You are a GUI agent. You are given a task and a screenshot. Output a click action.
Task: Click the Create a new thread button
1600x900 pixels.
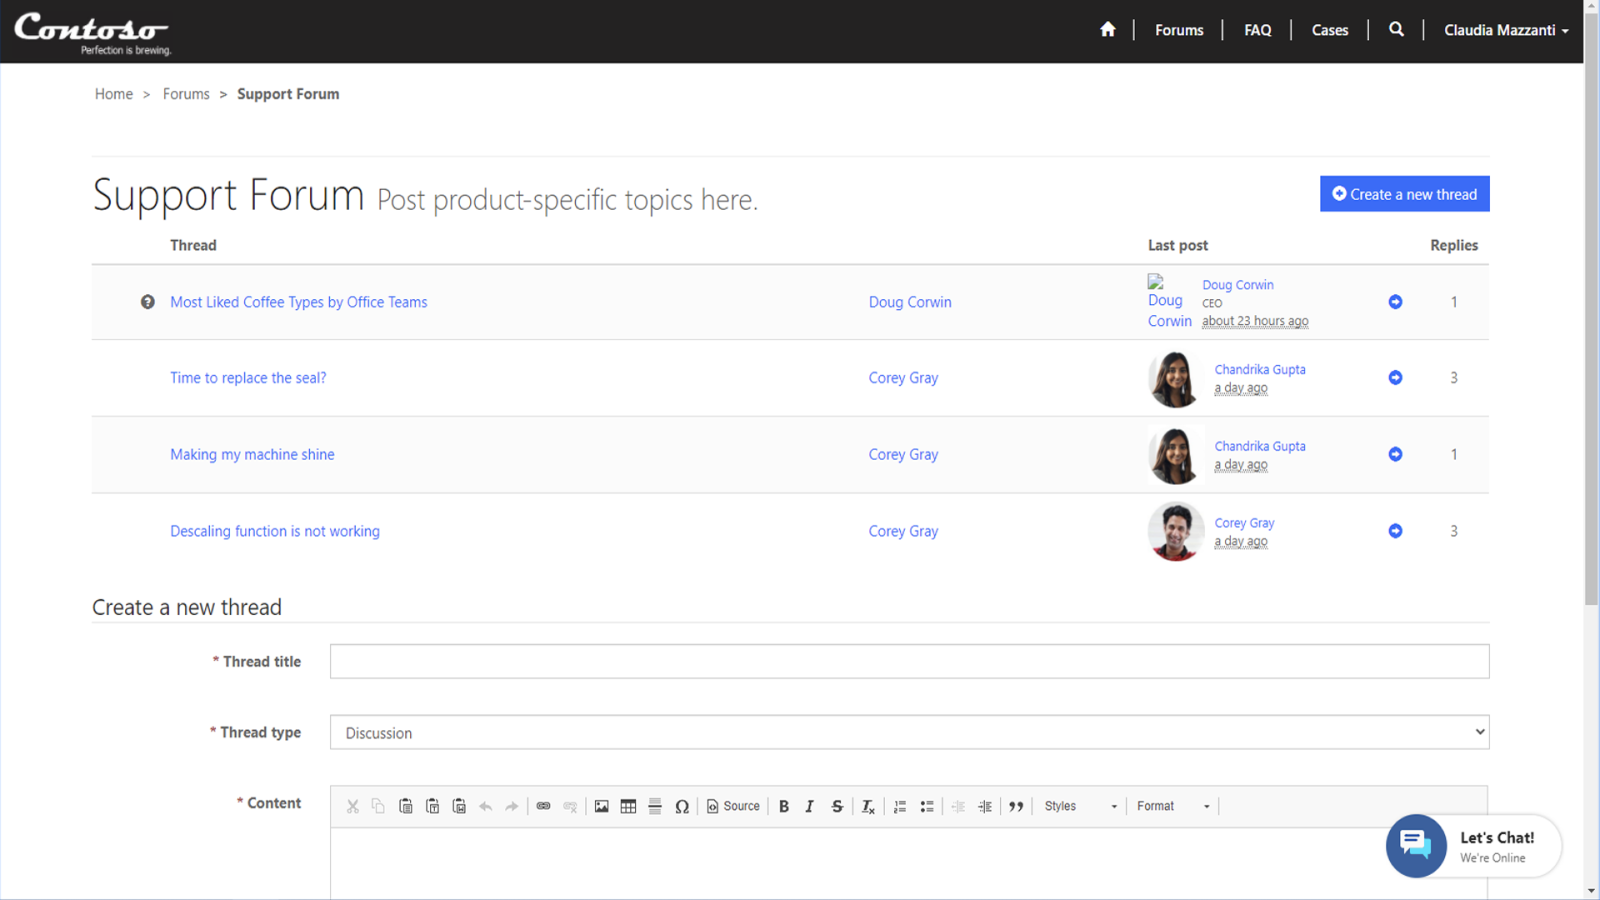click(1404, 194)
